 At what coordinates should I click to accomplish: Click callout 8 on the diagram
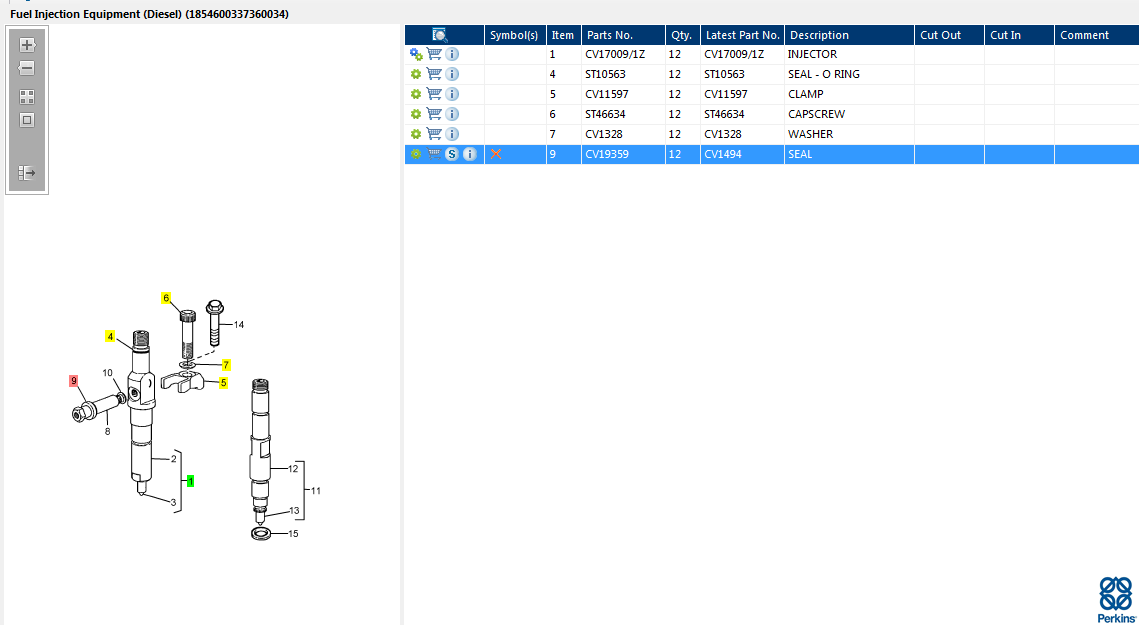108,432
